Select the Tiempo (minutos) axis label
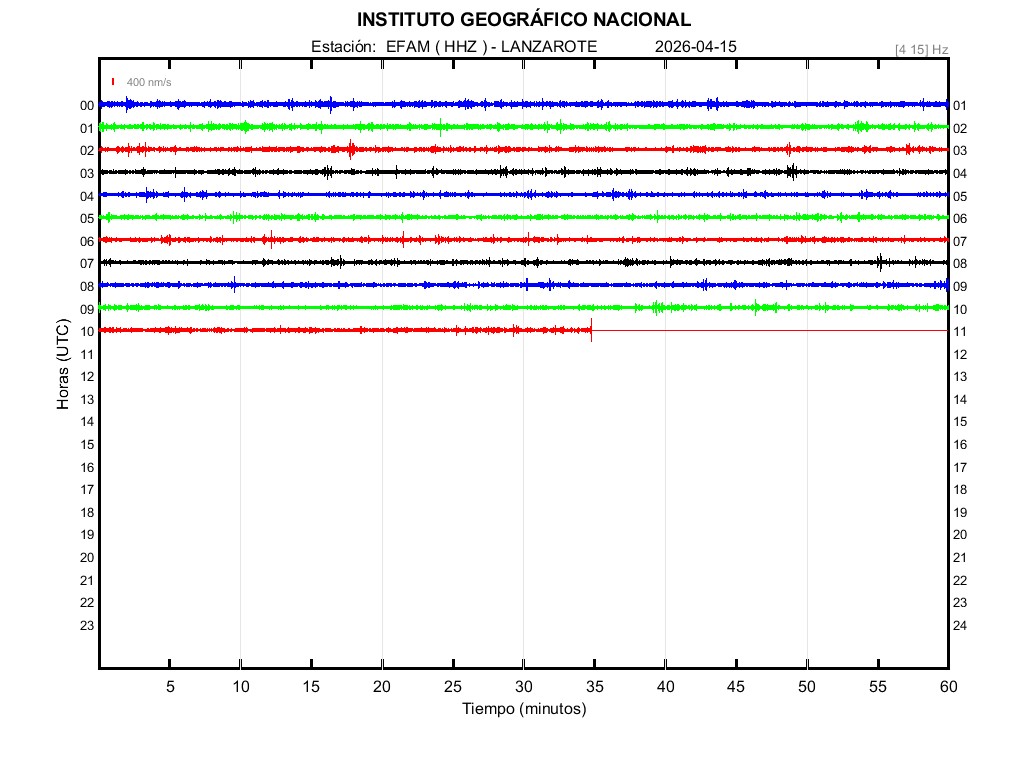 pyautogui.click(x=523, y=709)
